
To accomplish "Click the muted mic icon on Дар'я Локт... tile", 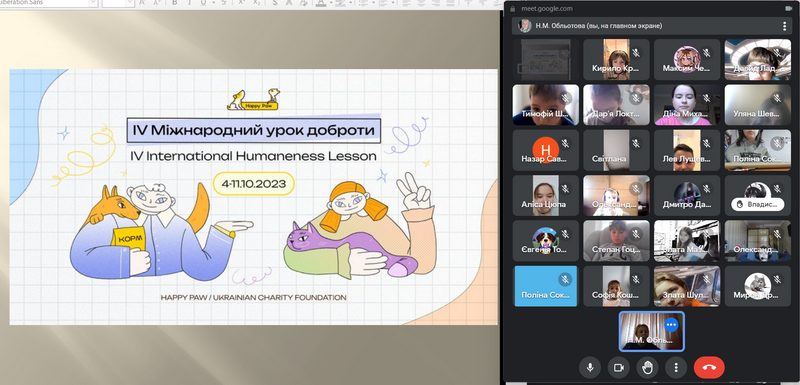I will [636, 98].
